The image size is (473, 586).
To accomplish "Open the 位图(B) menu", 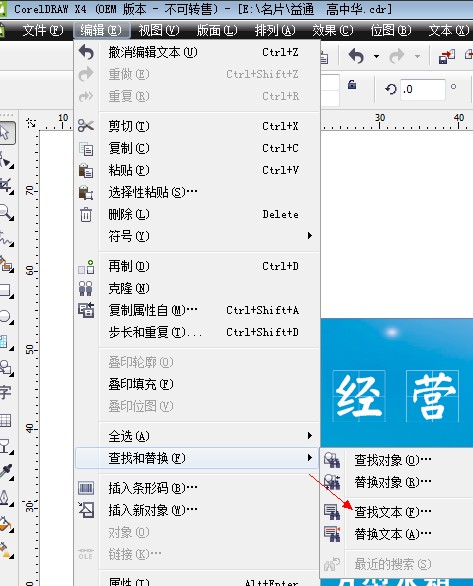I will [x=390, y=30].
